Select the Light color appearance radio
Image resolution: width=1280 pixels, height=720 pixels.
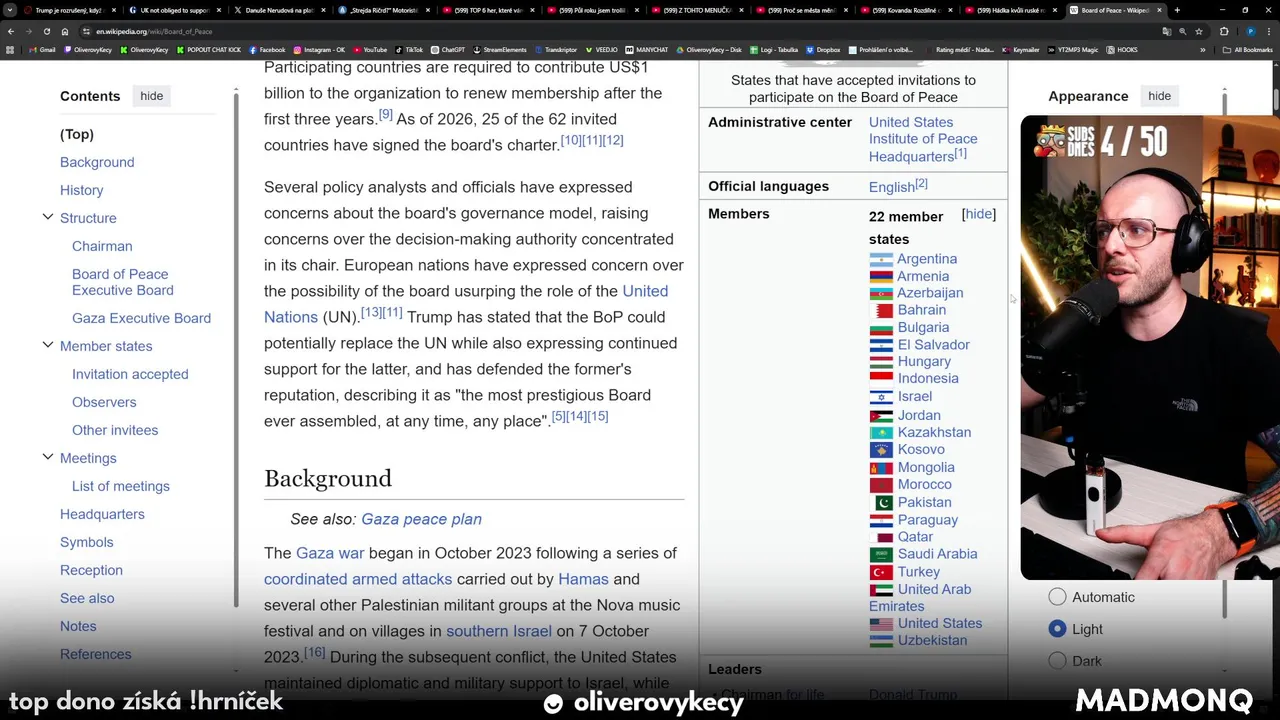[1057, 629]
